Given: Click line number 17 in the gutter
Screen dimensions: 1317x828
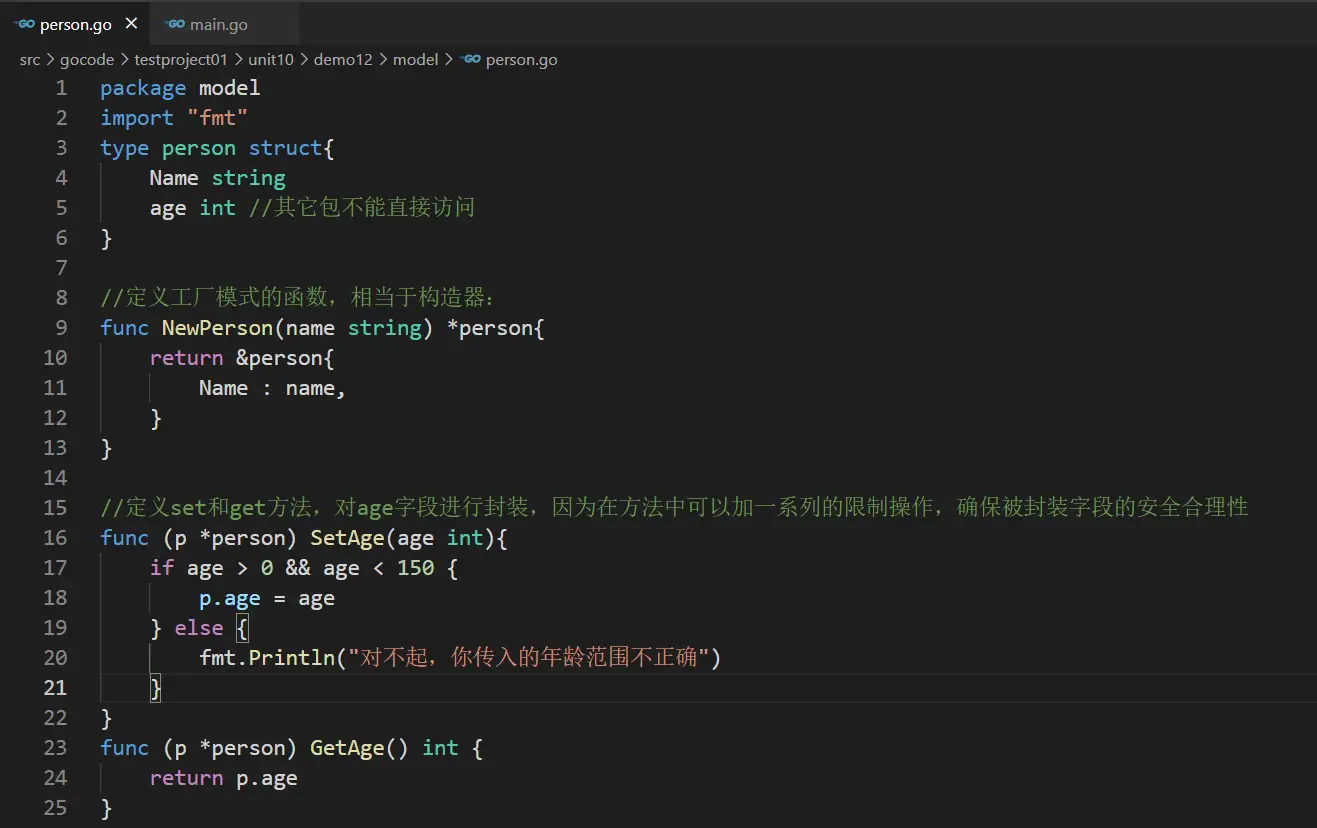Looking at the screenshot, I should pos(55,567).
